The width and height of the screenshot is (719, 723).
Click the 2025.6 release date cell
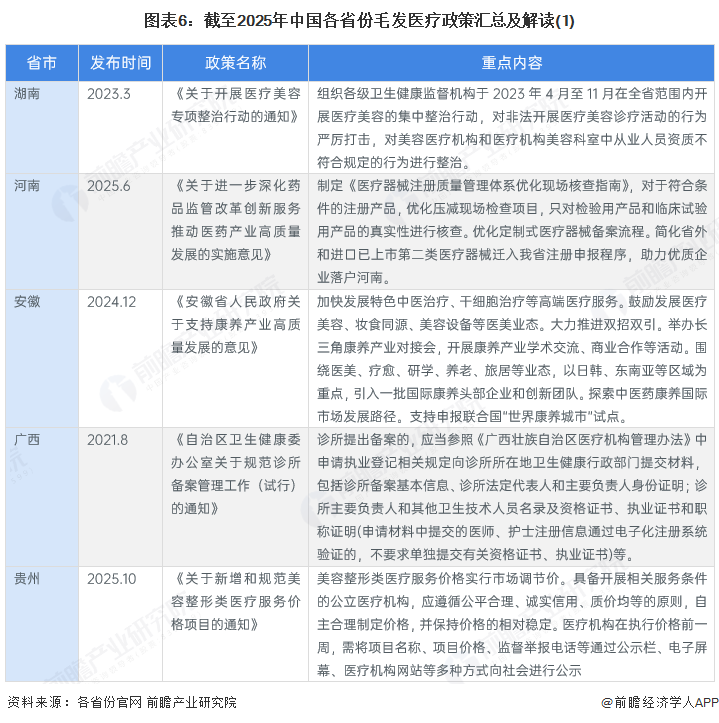[x=109, y=185]
